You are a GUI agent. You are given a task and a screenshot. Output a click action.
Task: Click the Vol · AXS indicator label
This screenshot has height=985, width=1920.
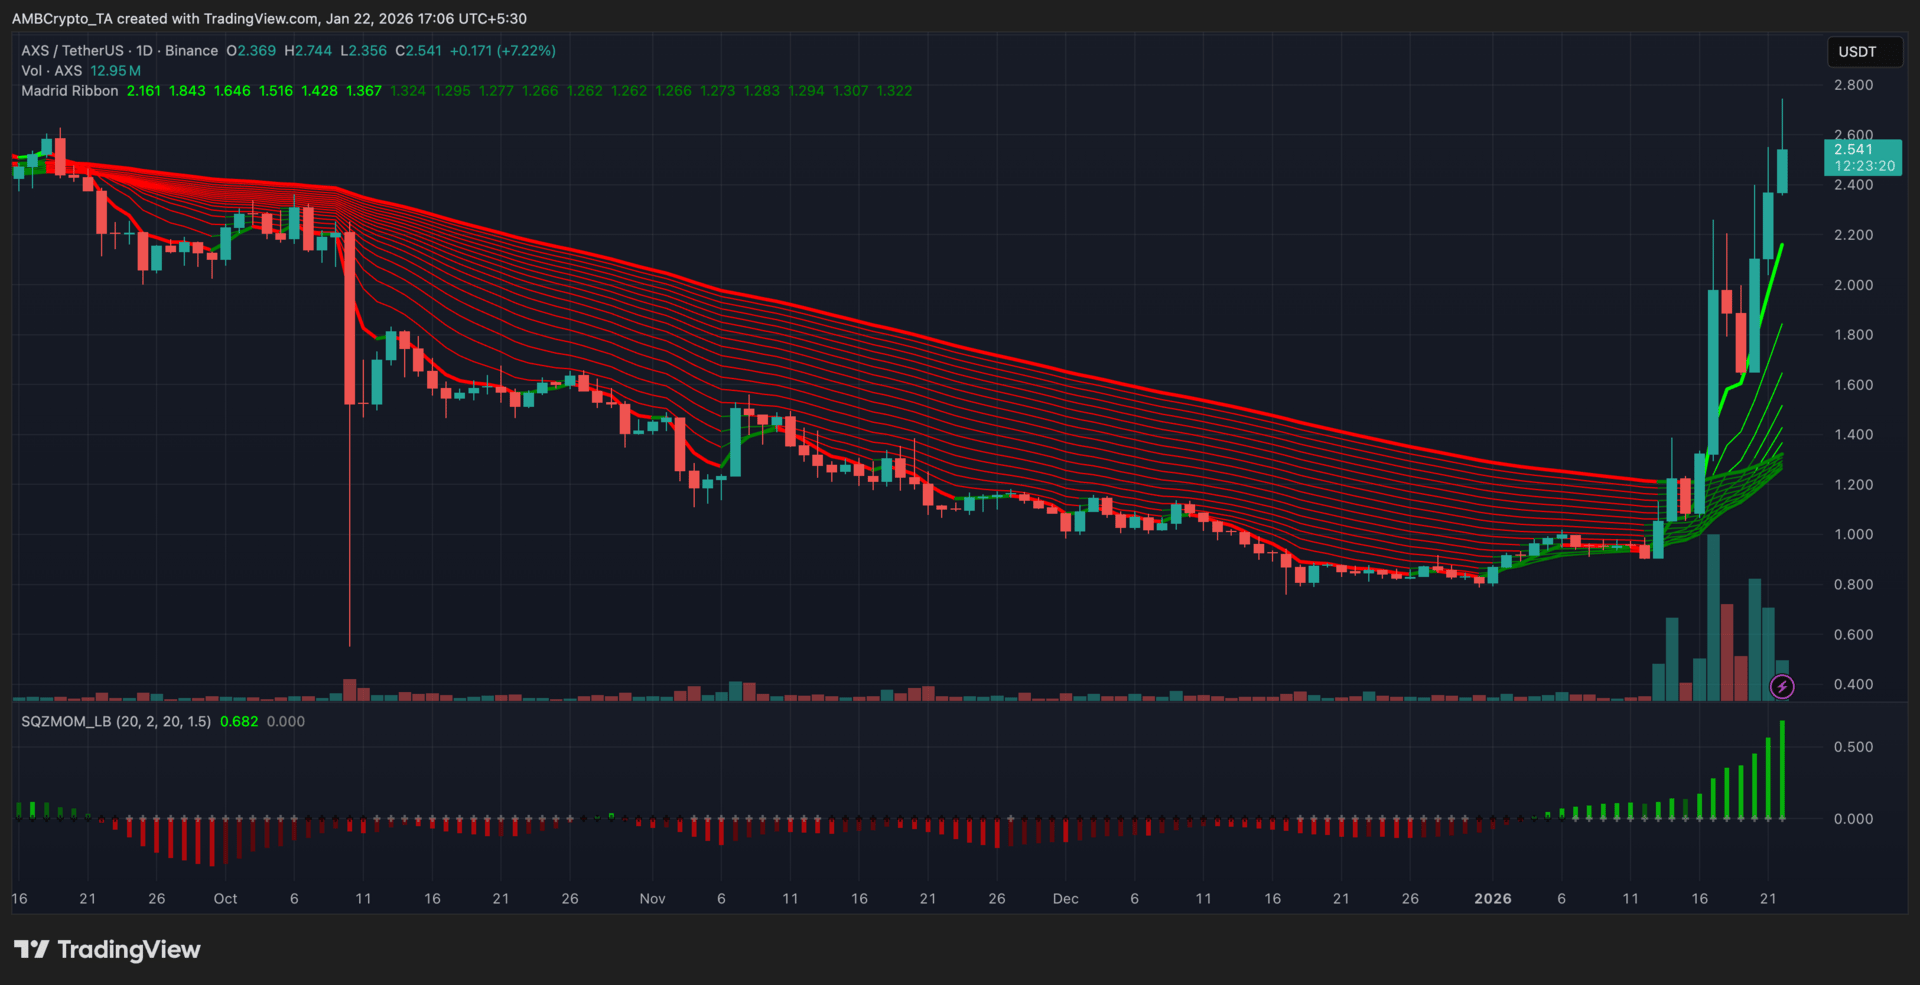click(52, 71)
